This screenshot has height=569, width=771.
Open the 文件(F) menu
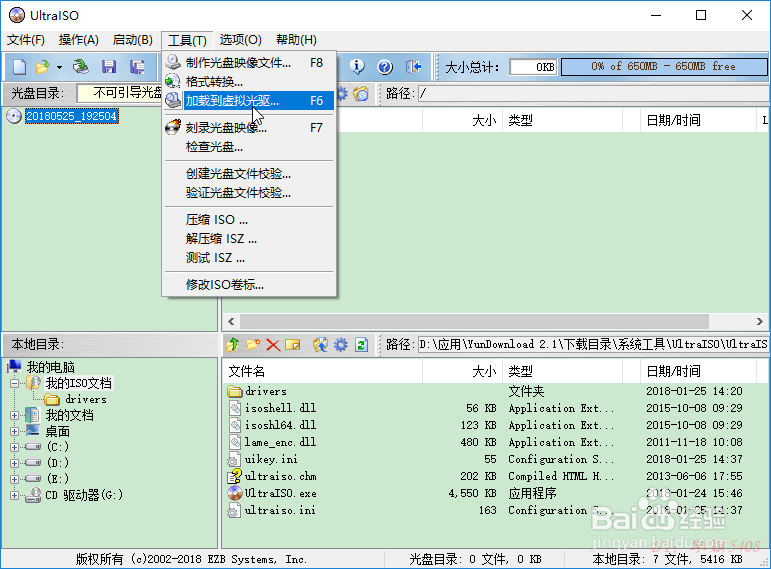click(x=26, y=40)
